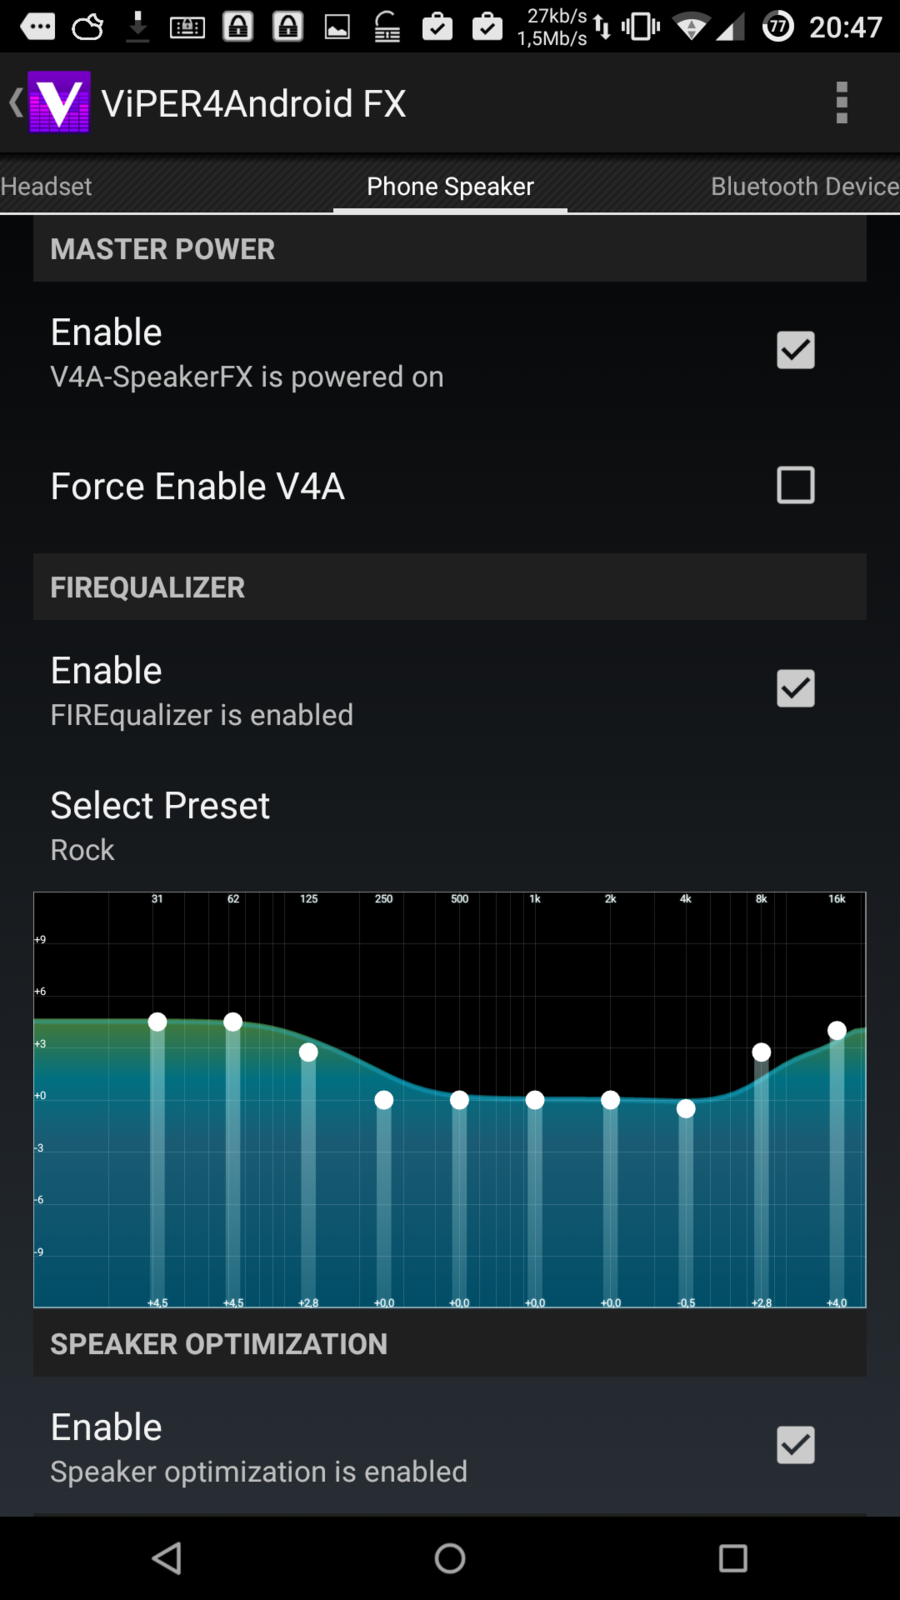Open the Select Preset Rock dropdown
The height and width of the screenshot is (1600, 900).
tap(160, 826)
